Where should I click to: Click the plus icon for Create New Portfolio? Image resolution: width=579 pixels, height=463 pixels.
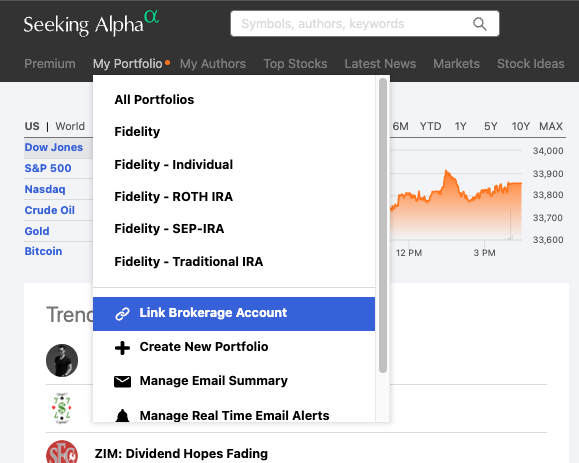(122, 348)
